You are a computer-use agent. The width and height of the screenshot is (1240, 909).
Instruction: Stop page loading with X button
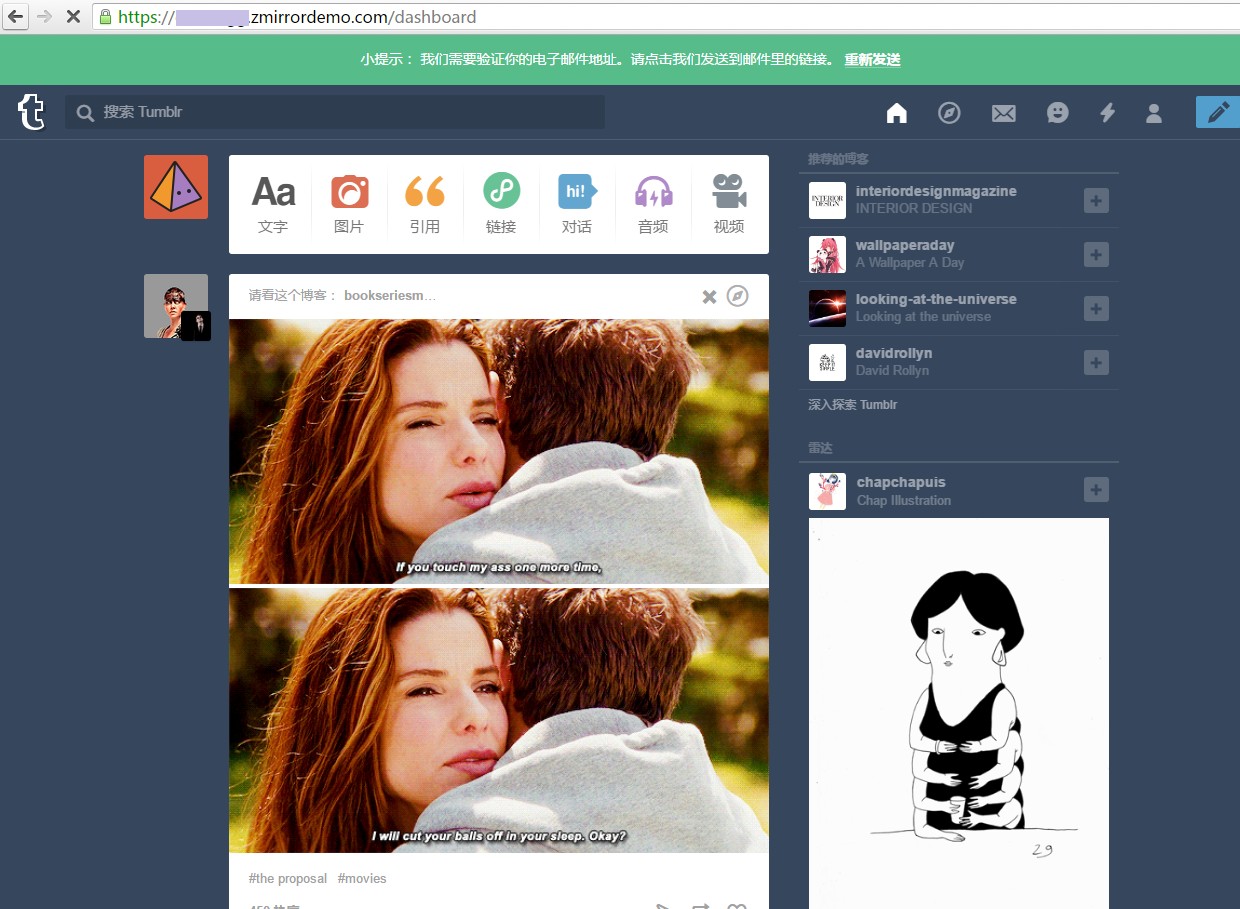[72, 17]
